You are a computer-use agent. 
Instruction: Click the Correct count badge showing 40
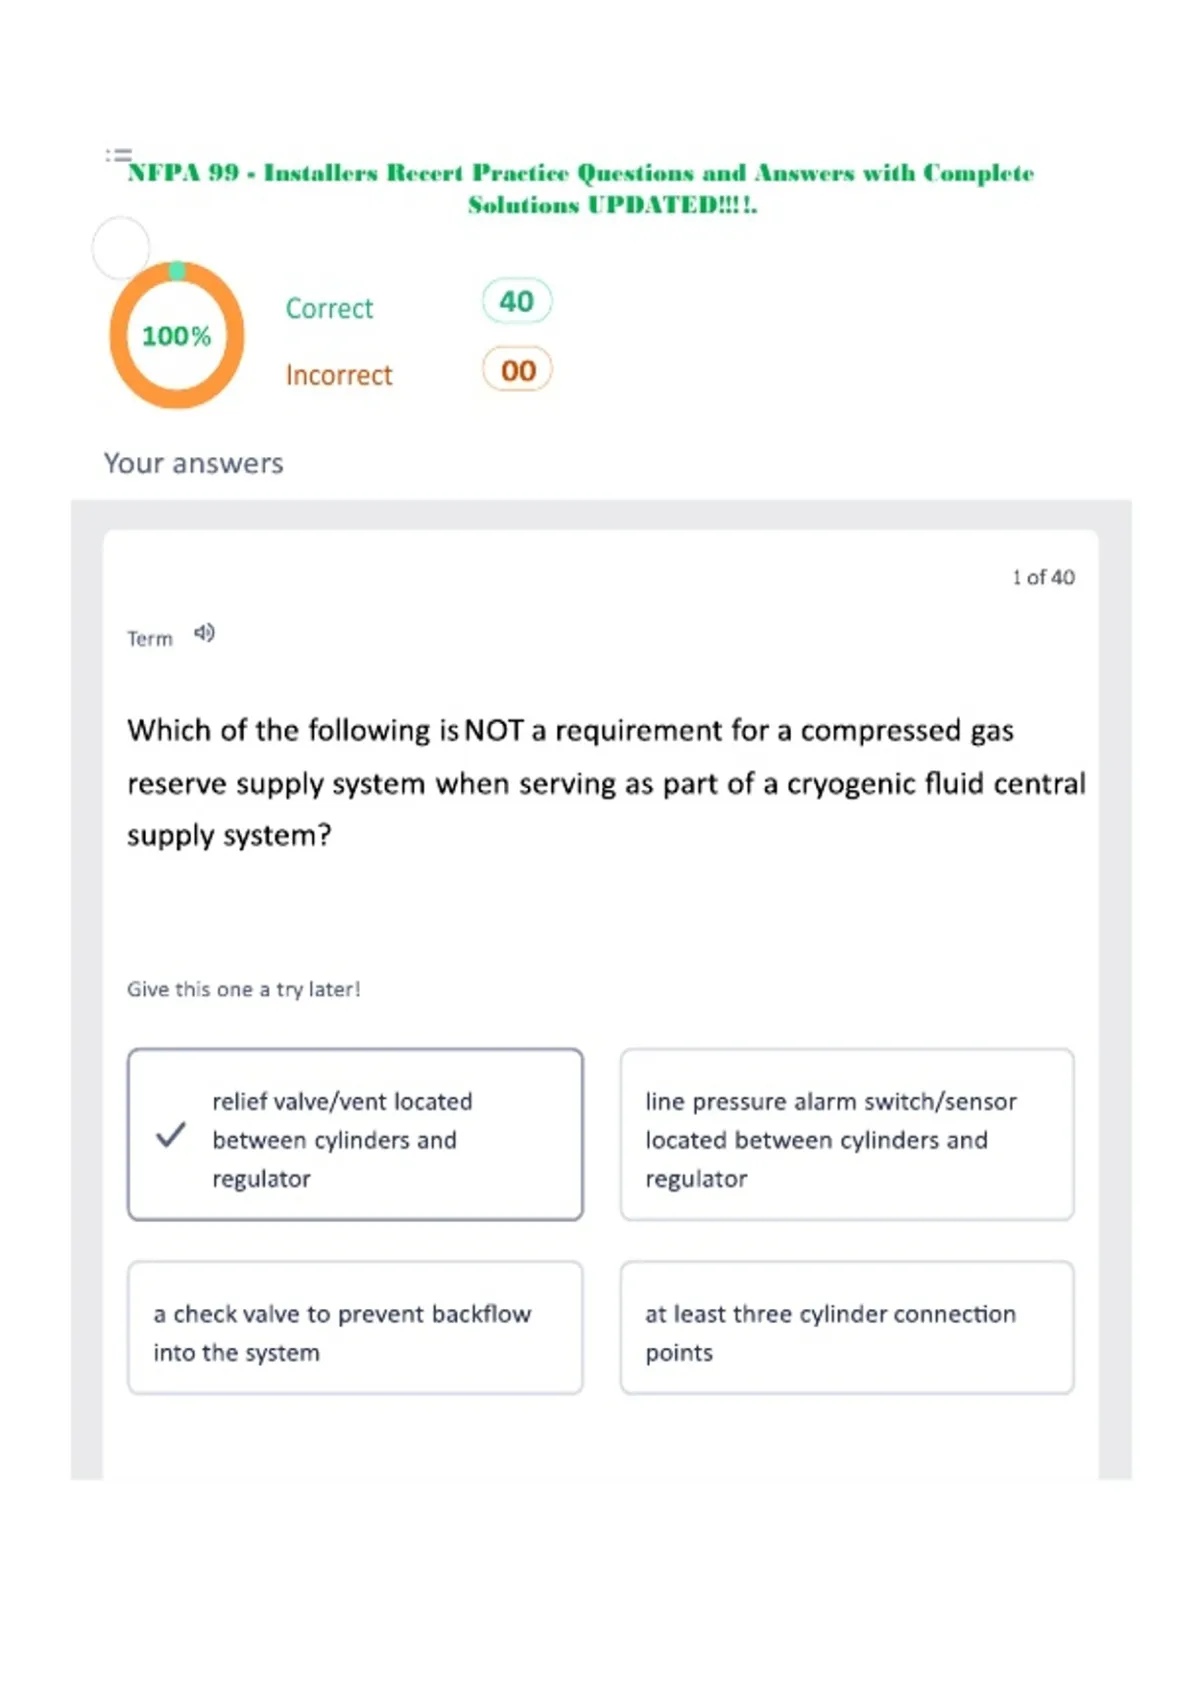[x=517, y=301]
